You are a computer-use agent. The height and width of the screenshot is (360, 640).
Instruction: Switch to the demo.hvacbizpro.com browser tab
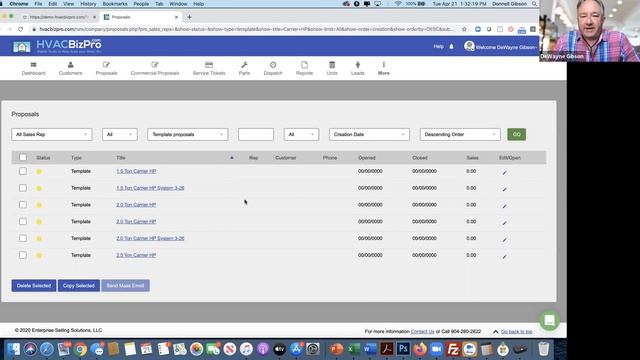58,17
